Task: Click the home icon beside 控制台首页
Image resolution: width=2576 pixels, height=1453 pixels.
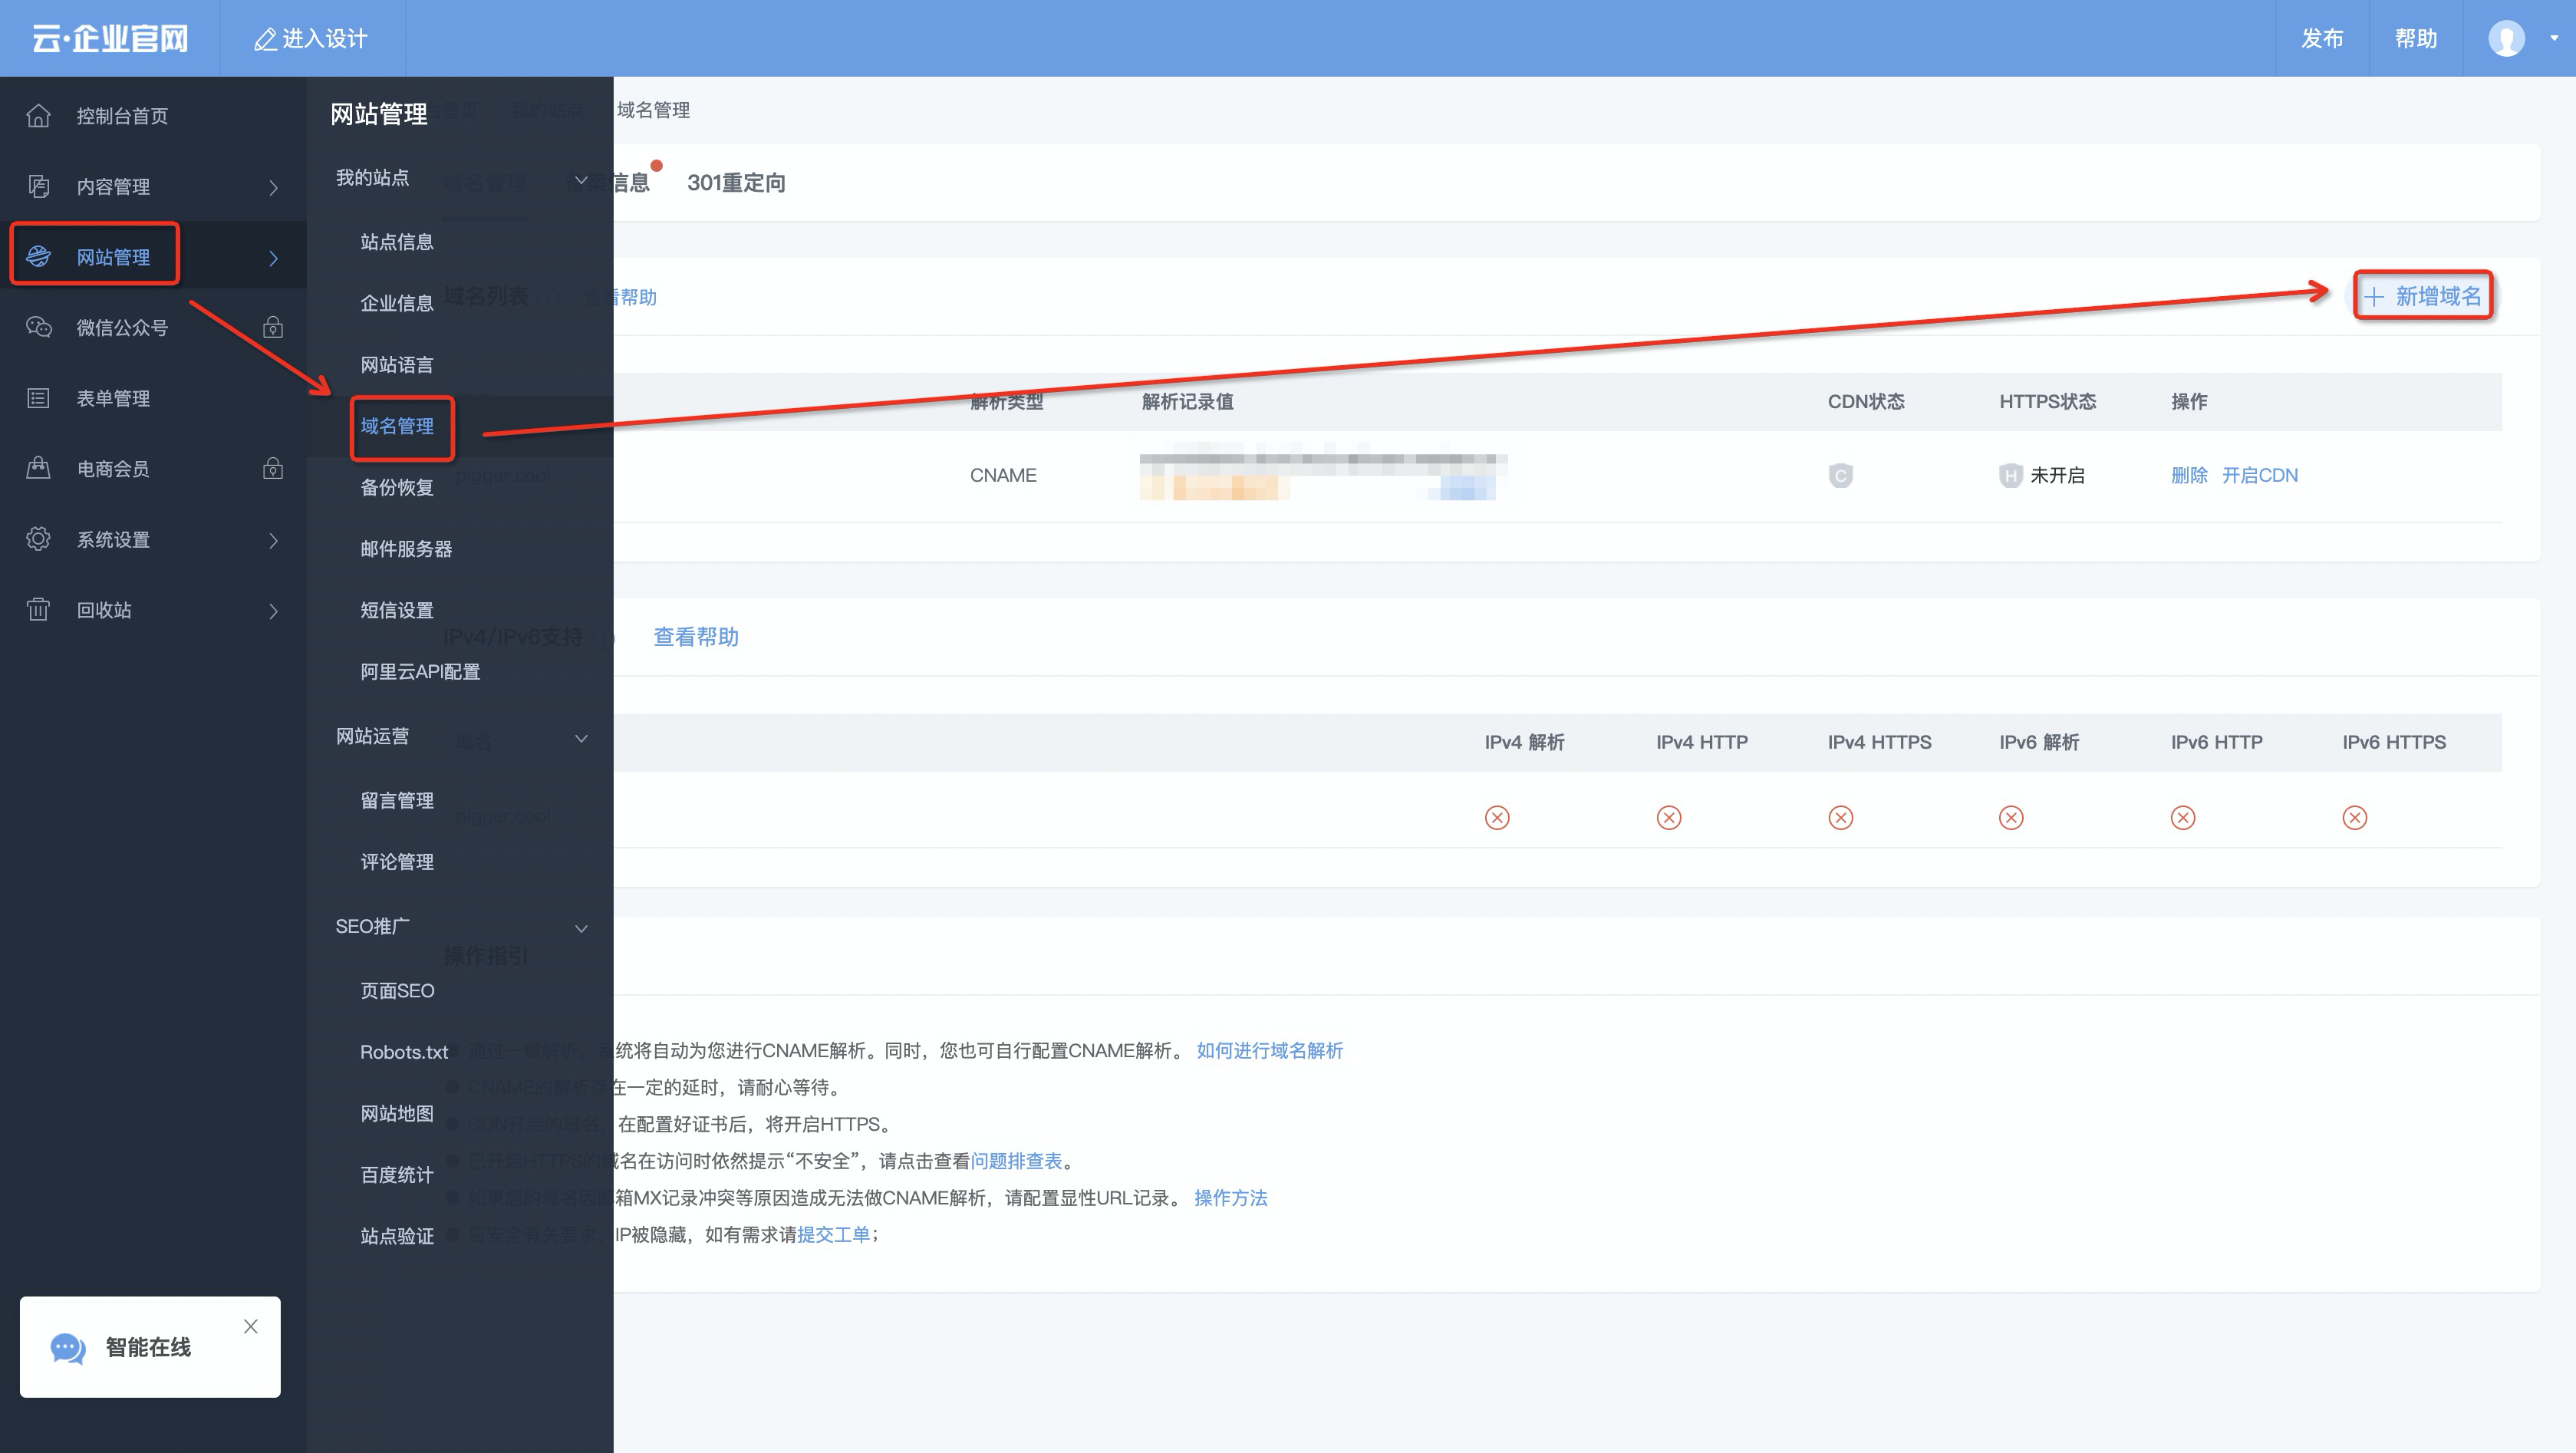Action: tap(38, 116)
